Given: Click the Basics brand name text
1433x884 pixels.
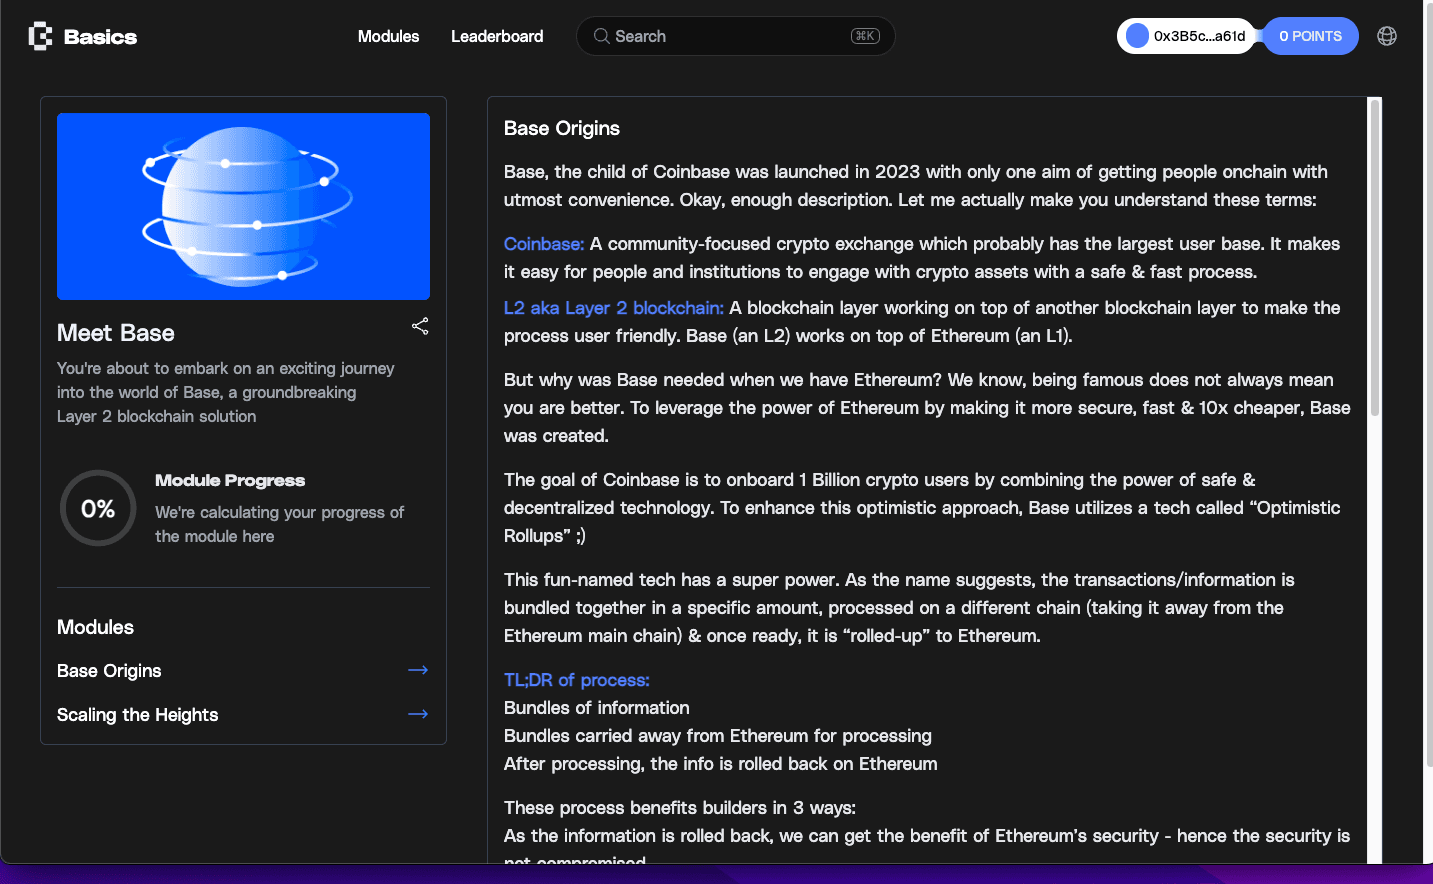Looking at the screenshot, I should [x=100, y=37].
